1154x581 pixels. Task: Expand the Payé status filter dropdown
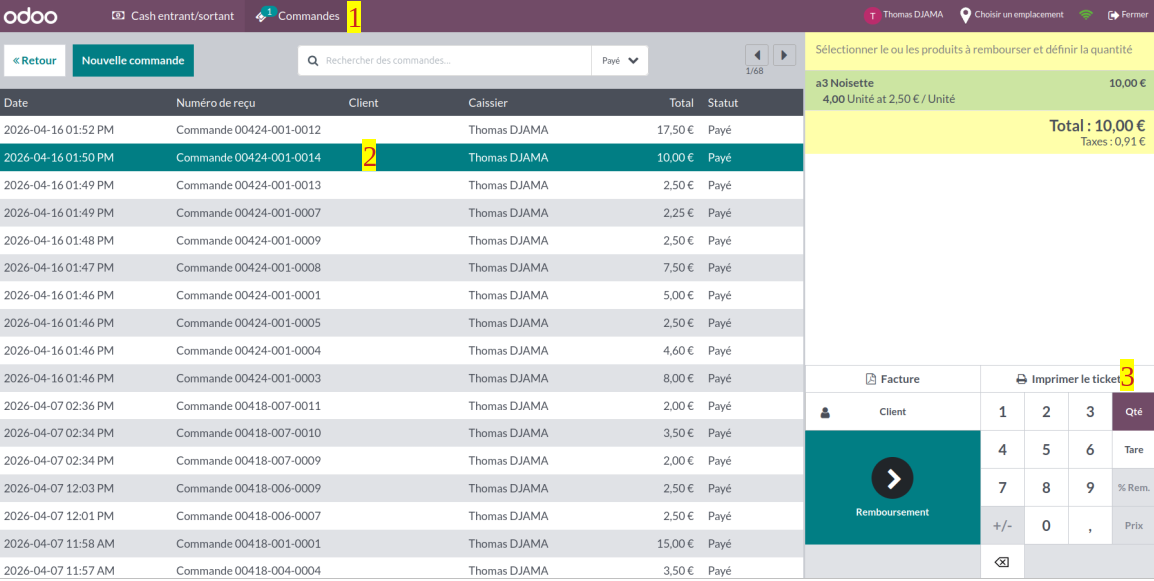click(x=620, y=60)
